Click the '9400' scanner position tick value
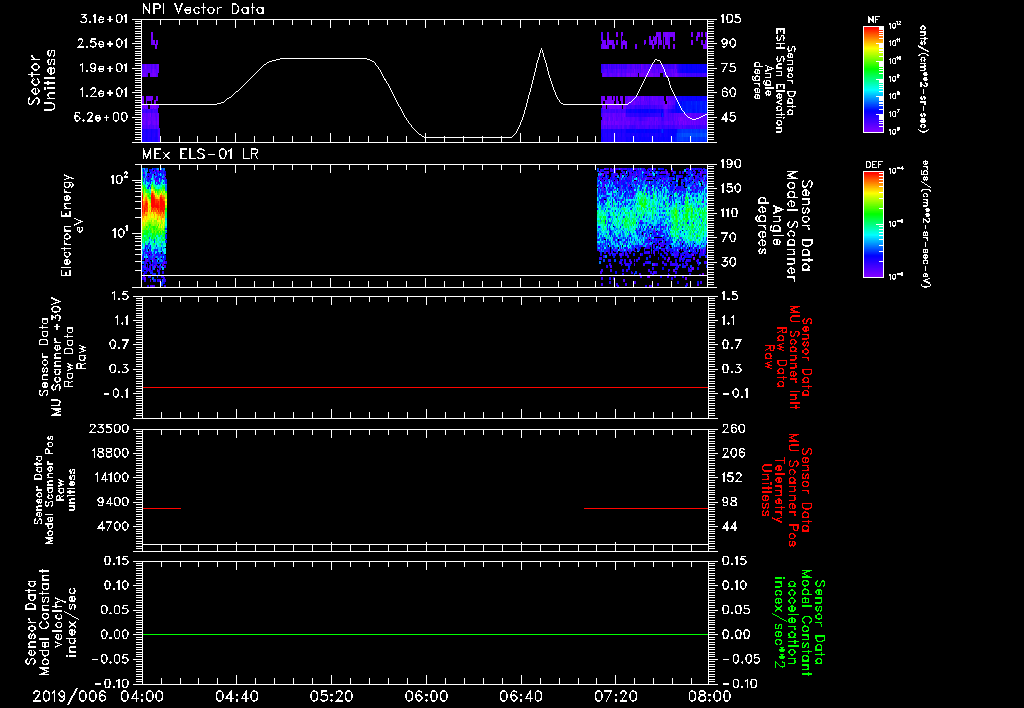 tap(114, 502)
